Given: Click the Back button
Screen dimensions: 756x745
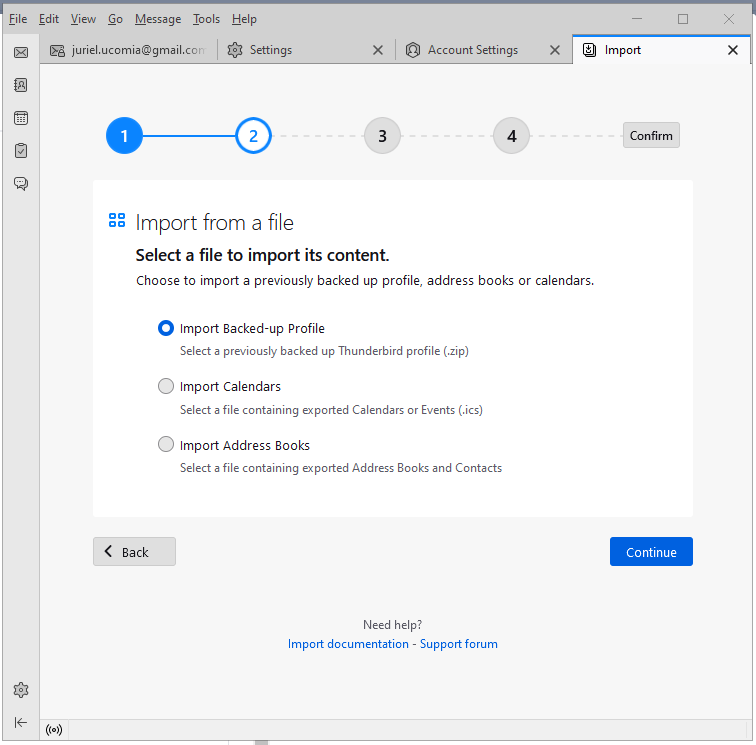Looking at the screenshot, I should pyautogui.click(x=135, y=552).
